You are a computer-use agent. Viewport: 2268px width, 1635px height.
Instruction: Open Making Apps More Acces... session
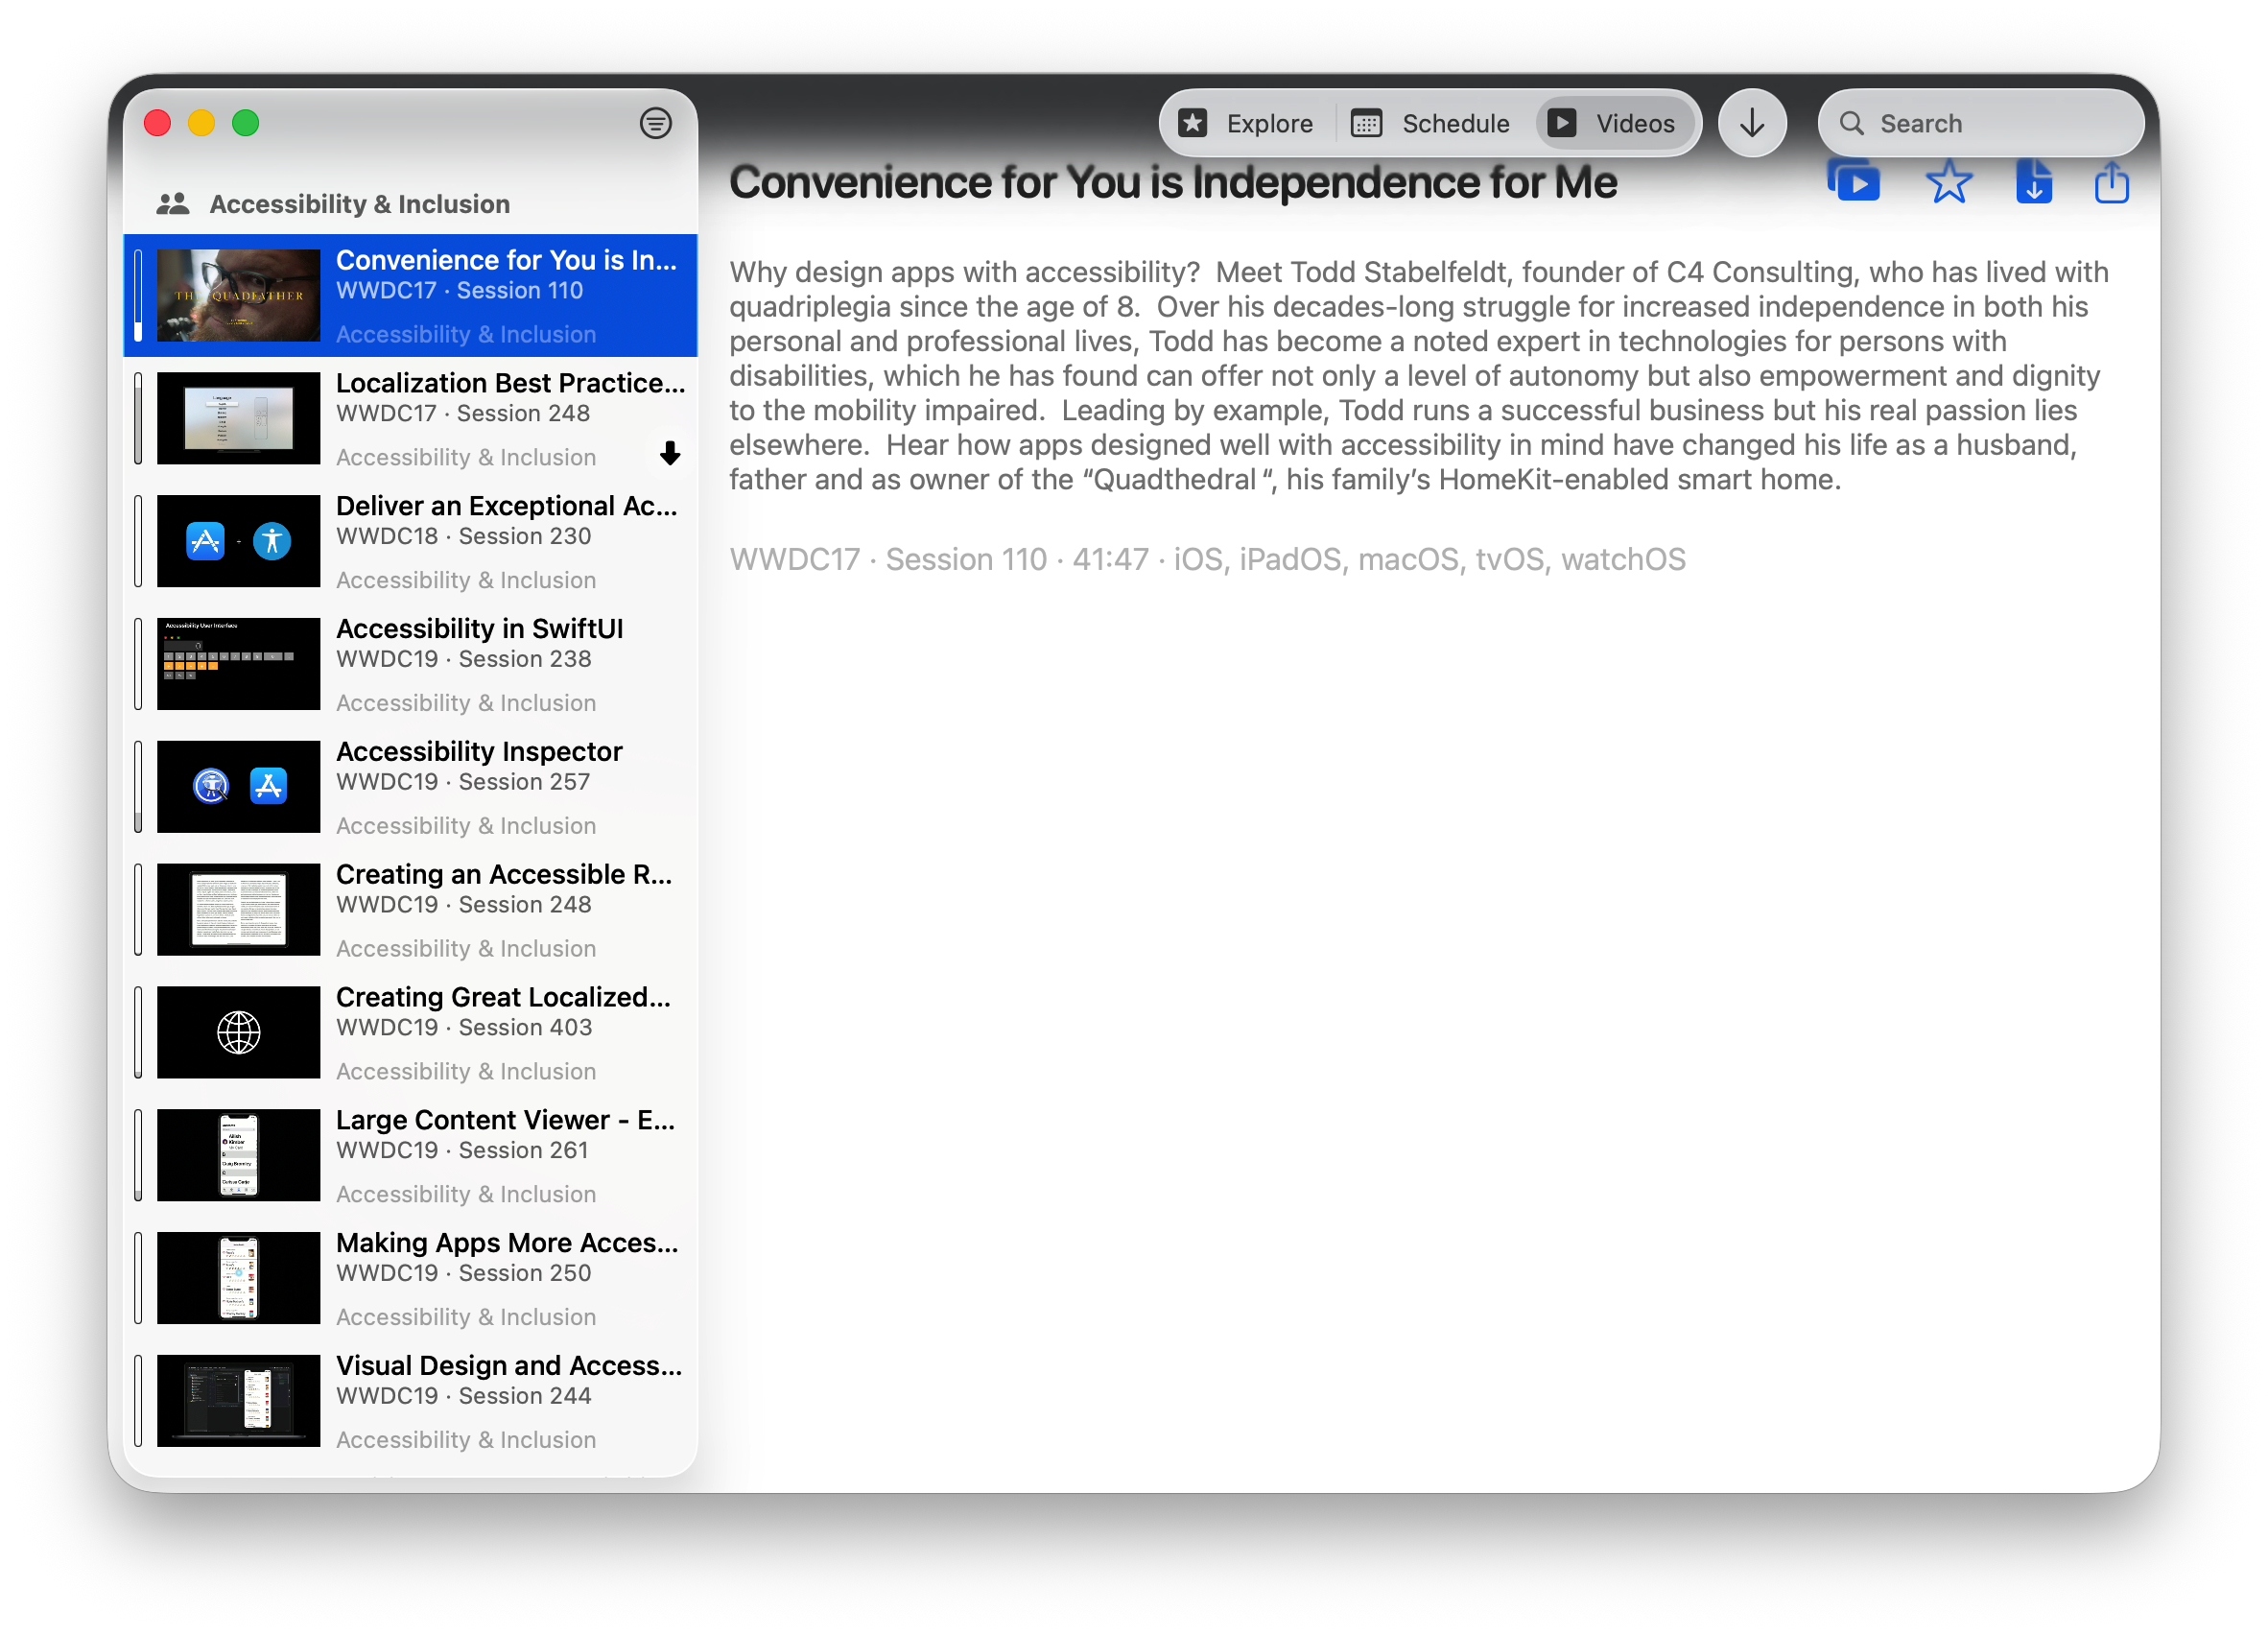[410, 1278]
